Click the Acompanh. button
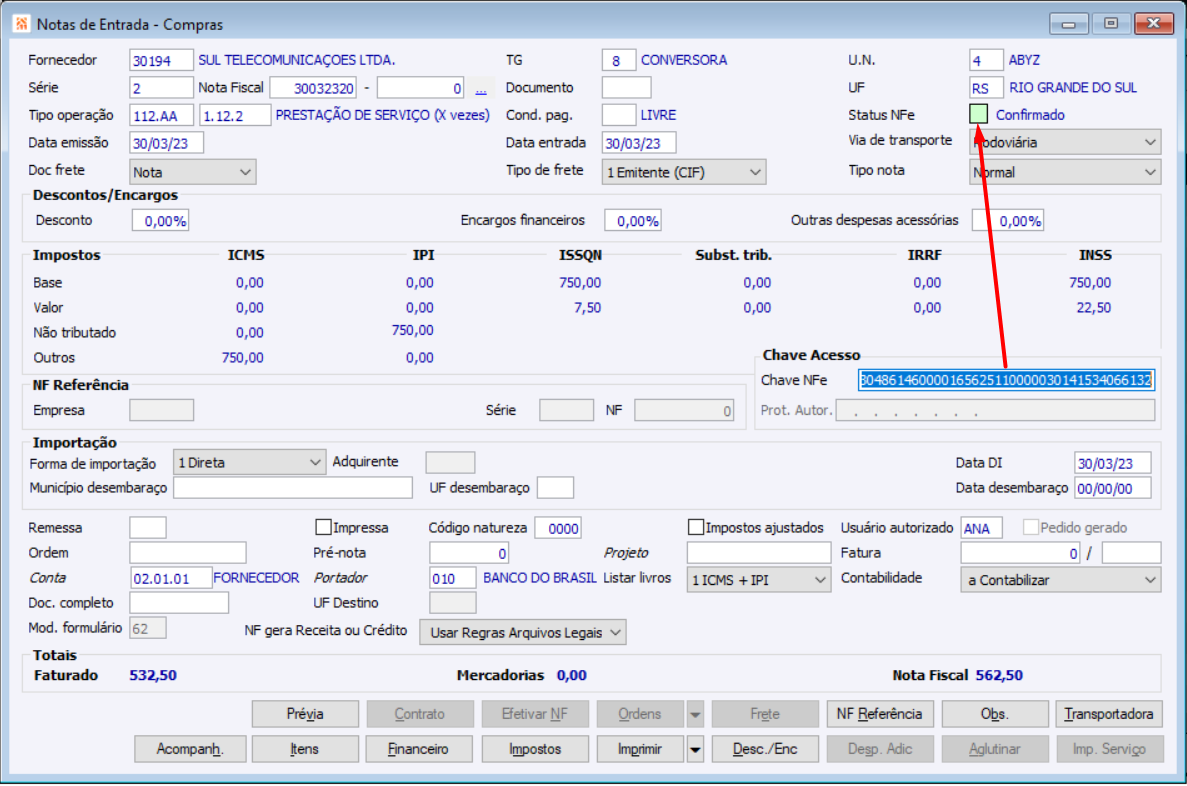1187x786 pixels. pos(190,749)
